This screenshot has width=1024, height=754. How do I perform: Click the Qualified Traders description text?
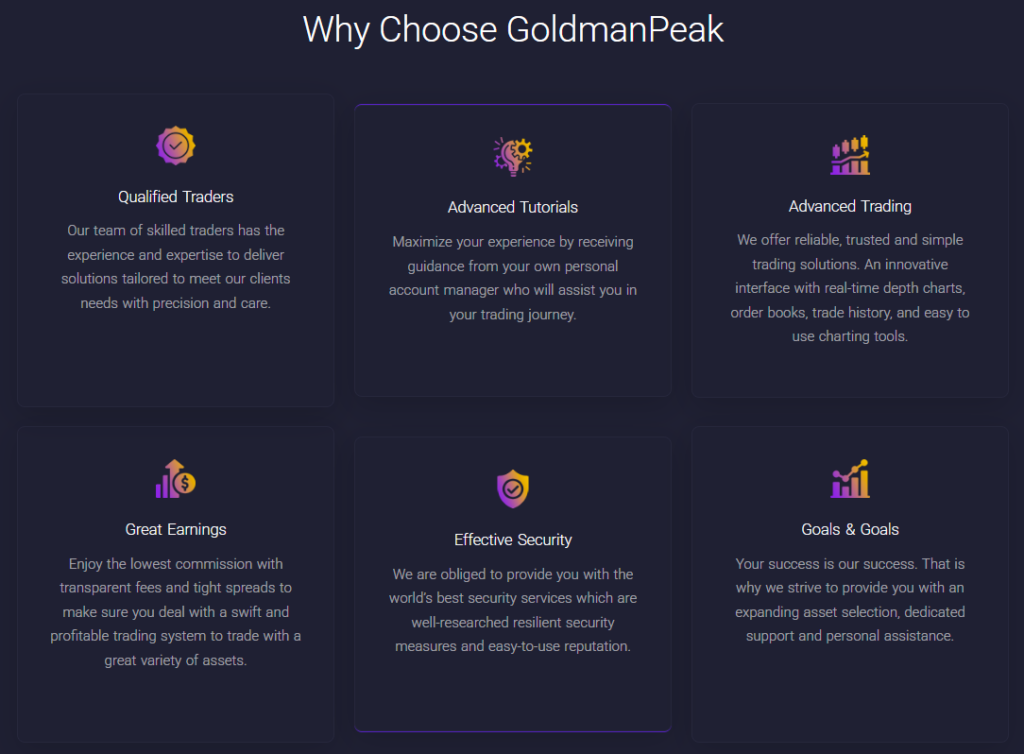pos(176,266)
